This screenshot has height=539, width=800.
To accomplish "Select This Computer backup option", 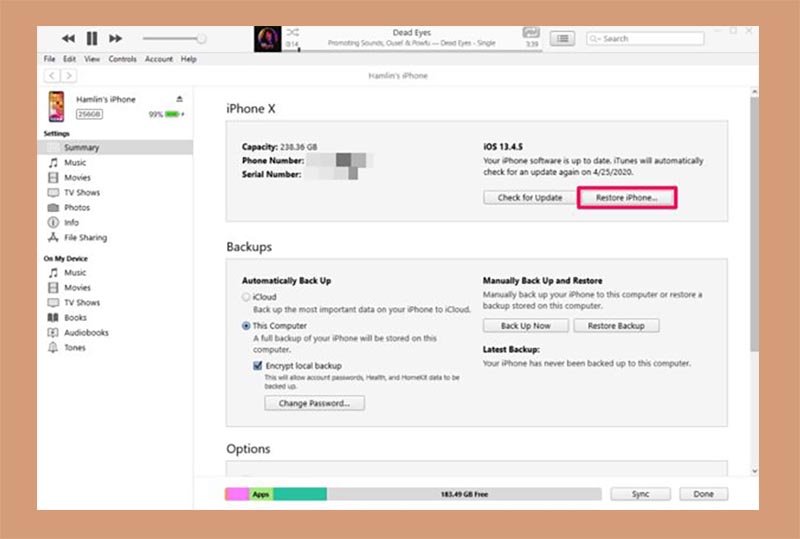I will (x=246, y=326).
